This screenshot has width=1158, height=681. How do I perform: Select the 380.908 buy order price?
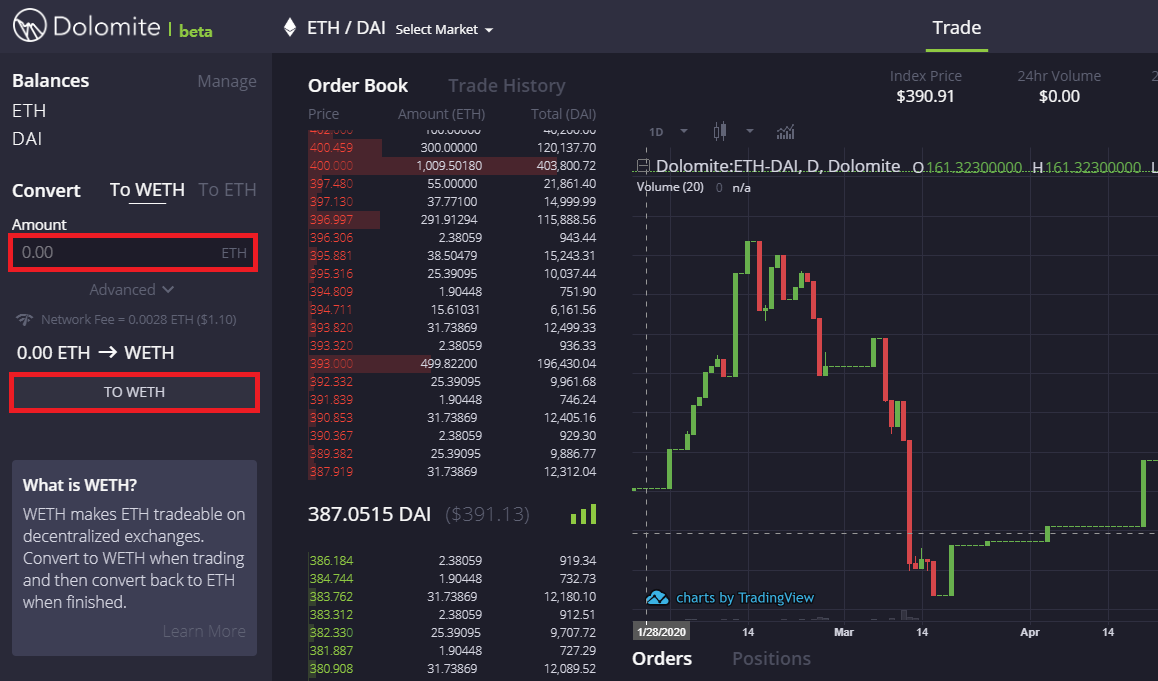[x=331, y=668]
